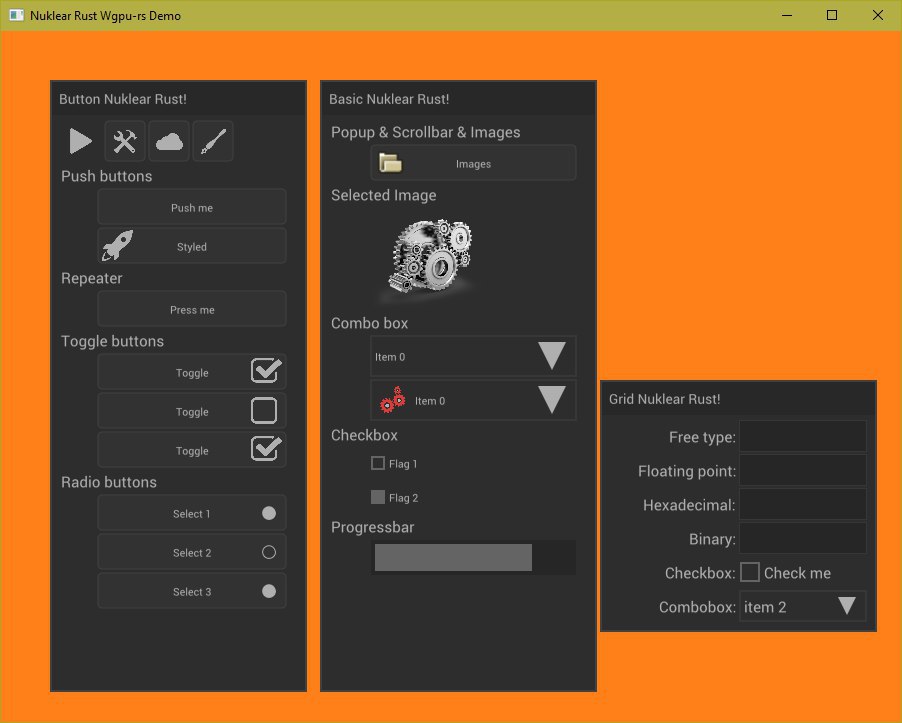Click the Toggle buttons heading
902x723 pixels.
coord(112,341)
